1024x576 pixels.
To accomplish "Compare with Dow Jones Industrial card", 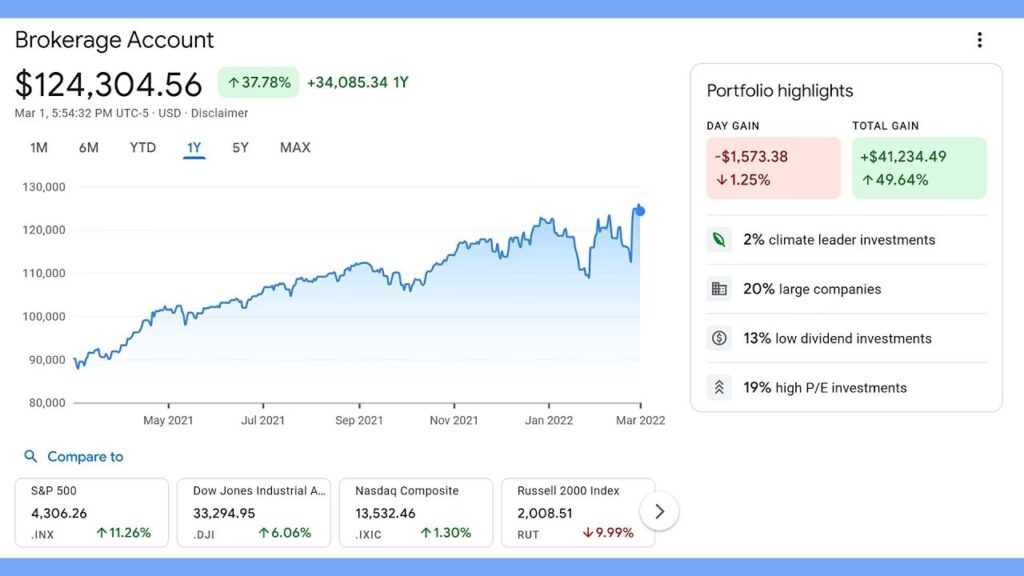I will (253, 512).
